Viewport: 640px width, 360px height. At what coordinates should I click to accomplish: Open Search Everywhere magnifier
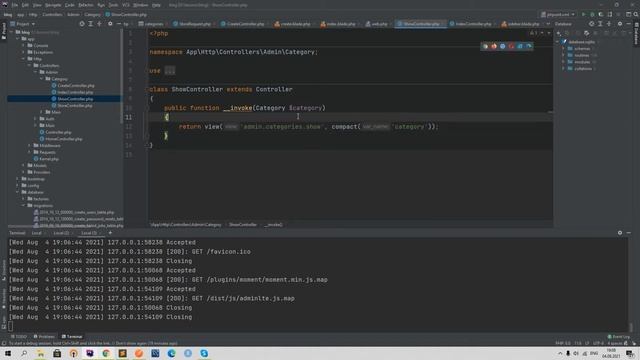tap(636, 14)
